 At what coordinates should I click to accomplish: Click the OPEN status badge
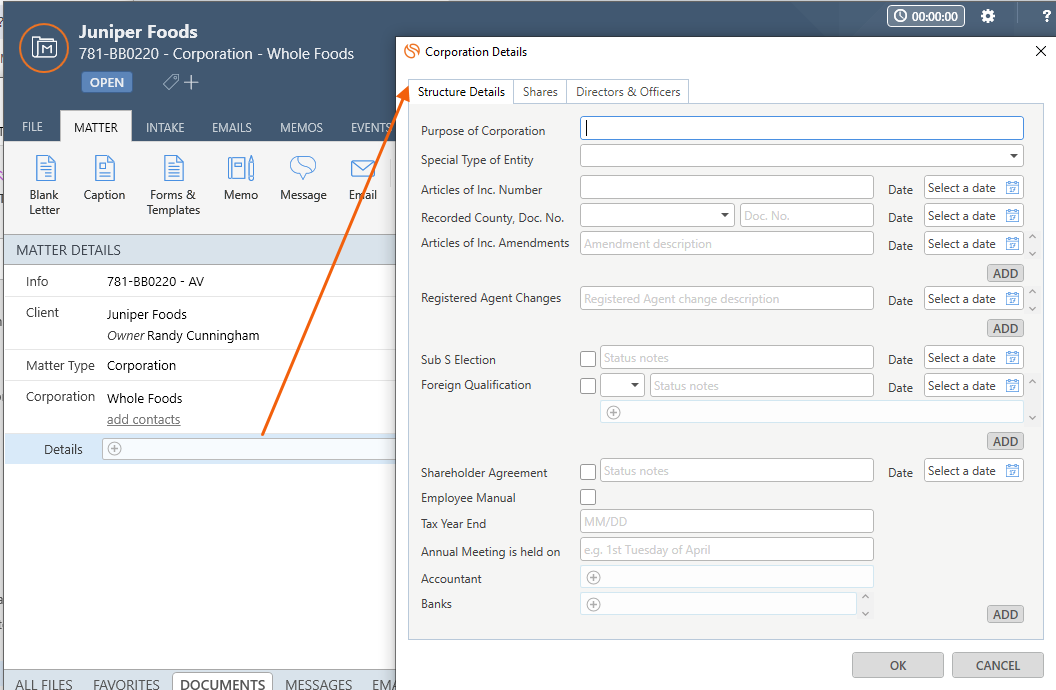click(x=107, y=82)
